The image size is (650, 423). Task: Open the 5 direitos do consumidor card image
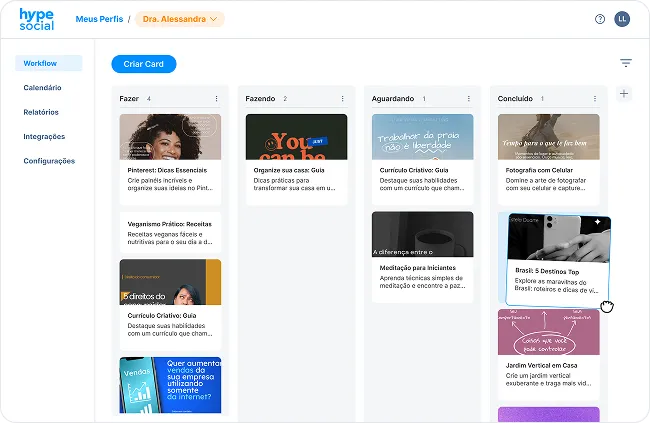click(x=170, y=282)
